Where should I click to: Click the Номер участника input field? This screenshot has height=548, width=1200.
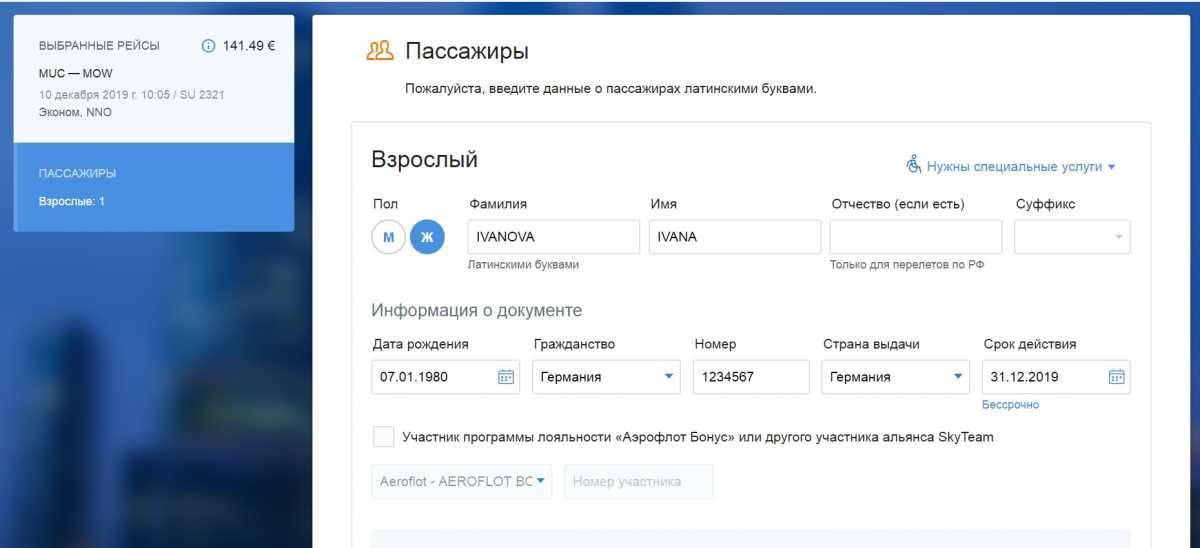click(x=639, y=481)
